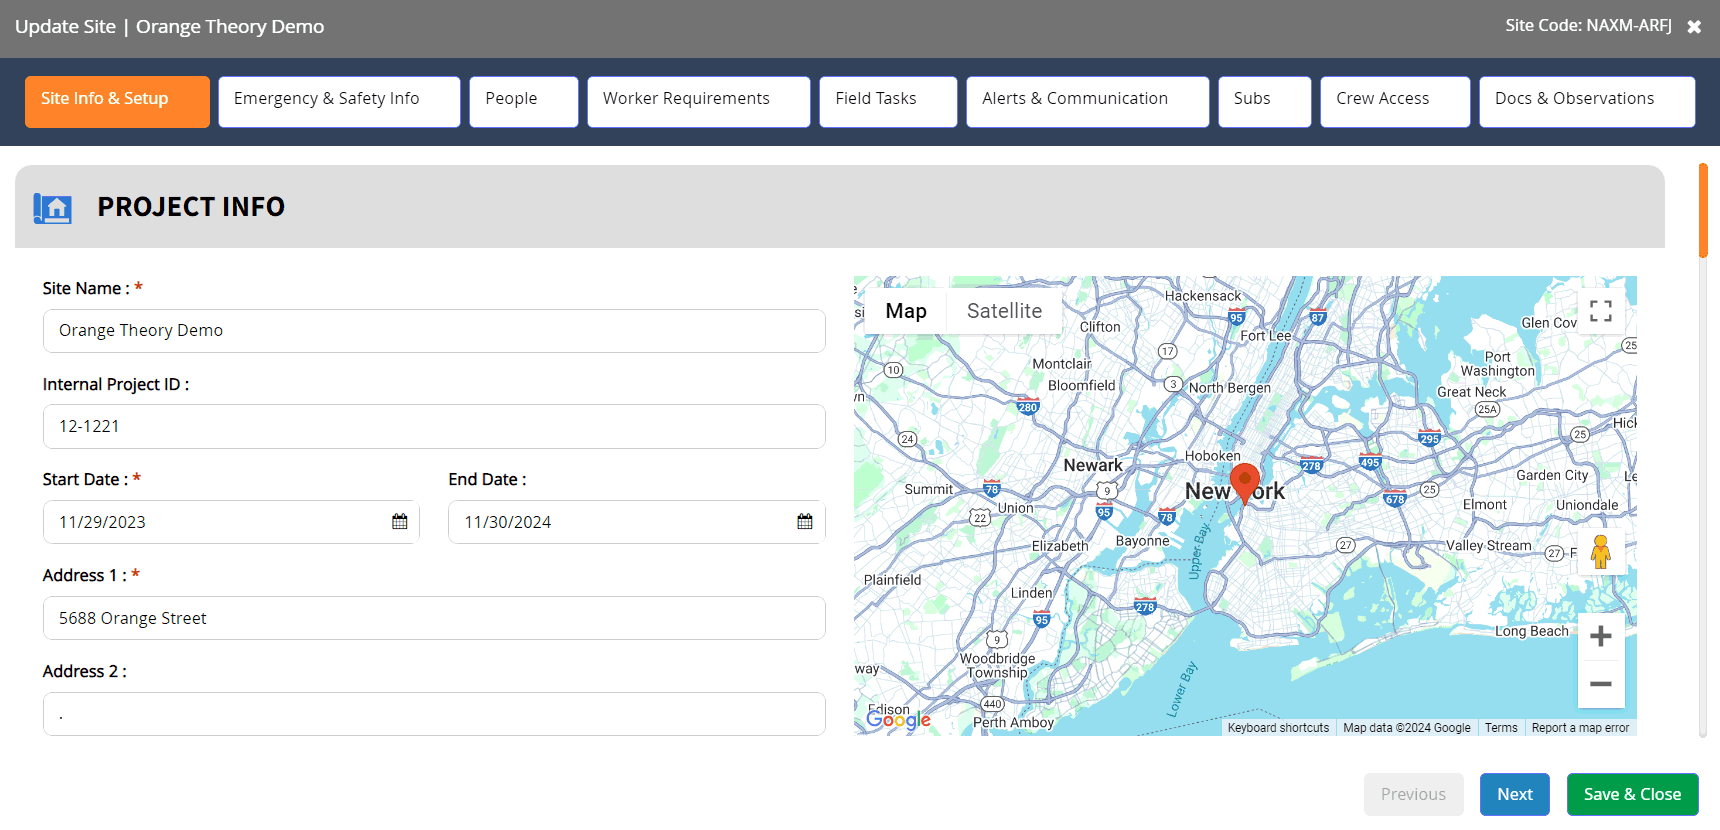Viewport: 1720px width, 830px height.
Task: Click the Perth Amboy label on the map
Action: coord(1013,722)
